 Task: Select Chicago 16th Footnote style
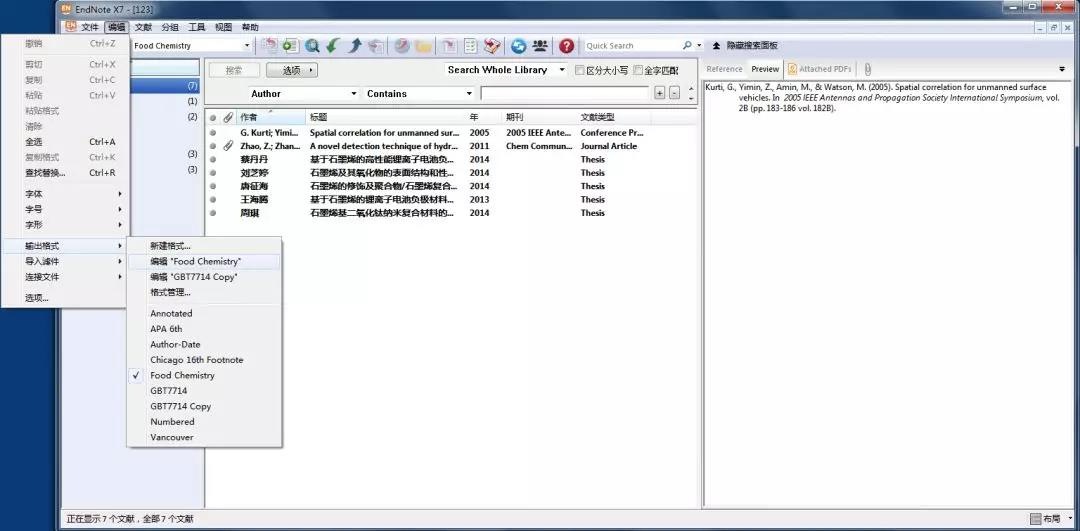[205, 360]
